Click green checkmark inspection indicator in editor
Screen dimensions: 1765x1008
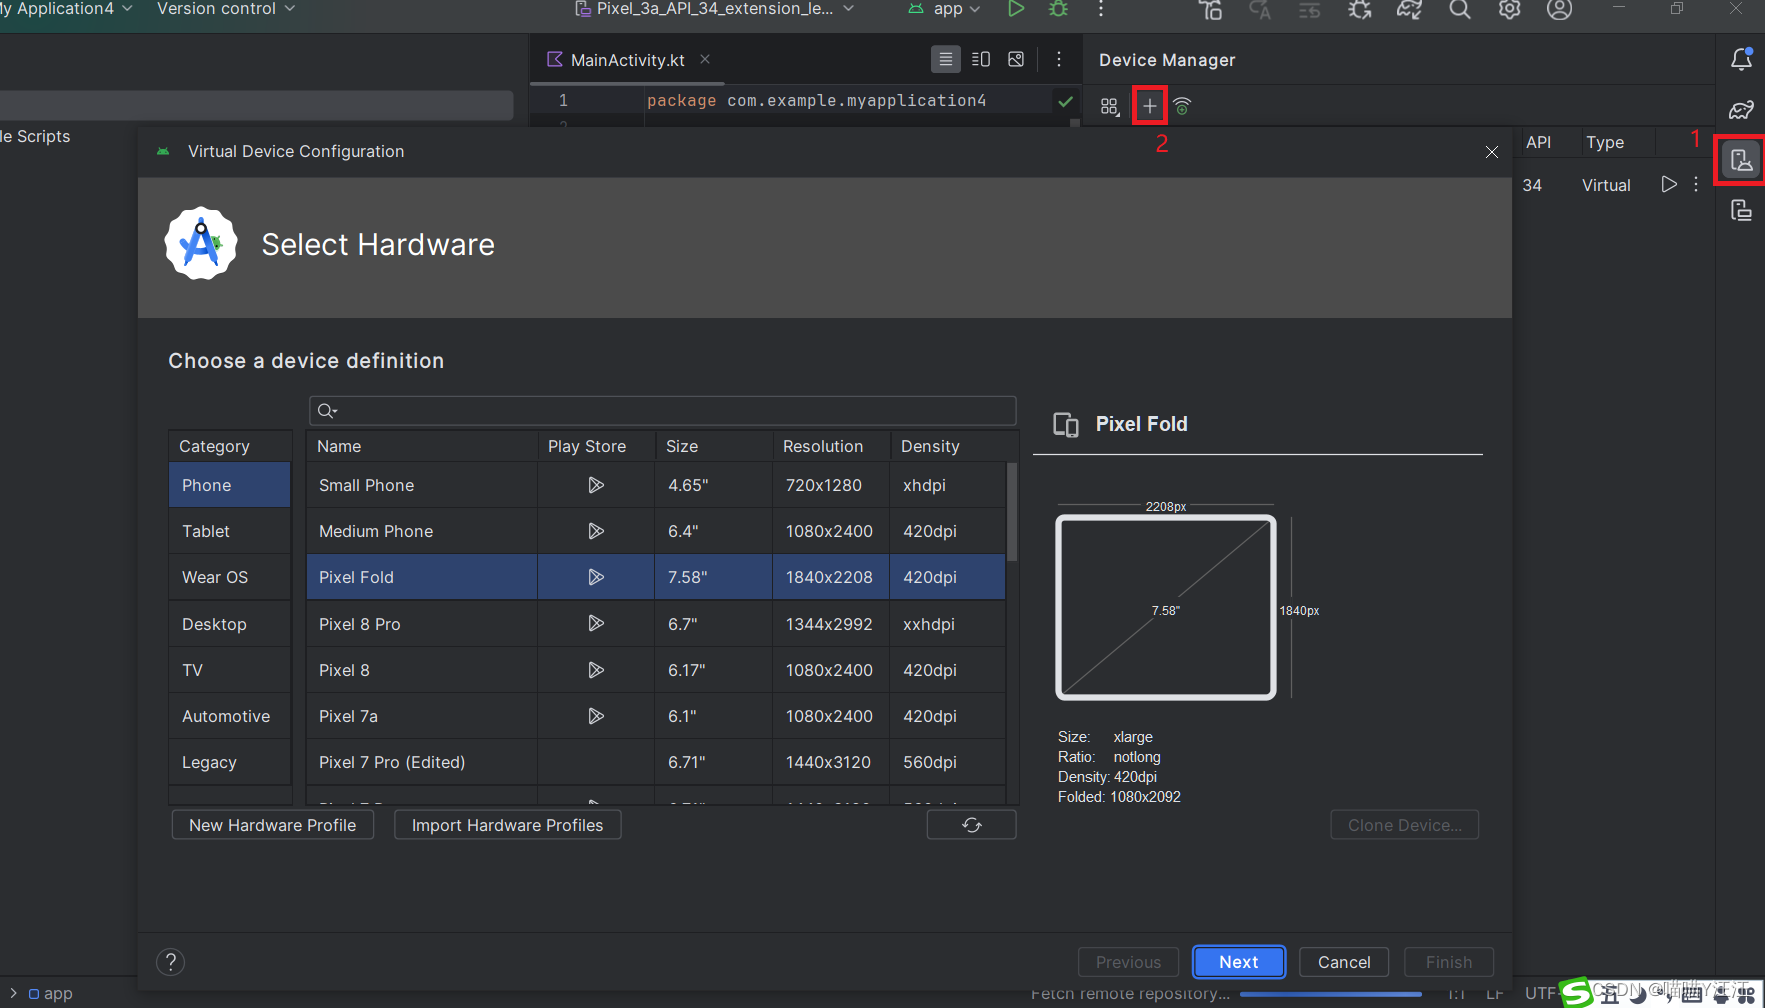pyautogui.click(x=1066, y=101)
